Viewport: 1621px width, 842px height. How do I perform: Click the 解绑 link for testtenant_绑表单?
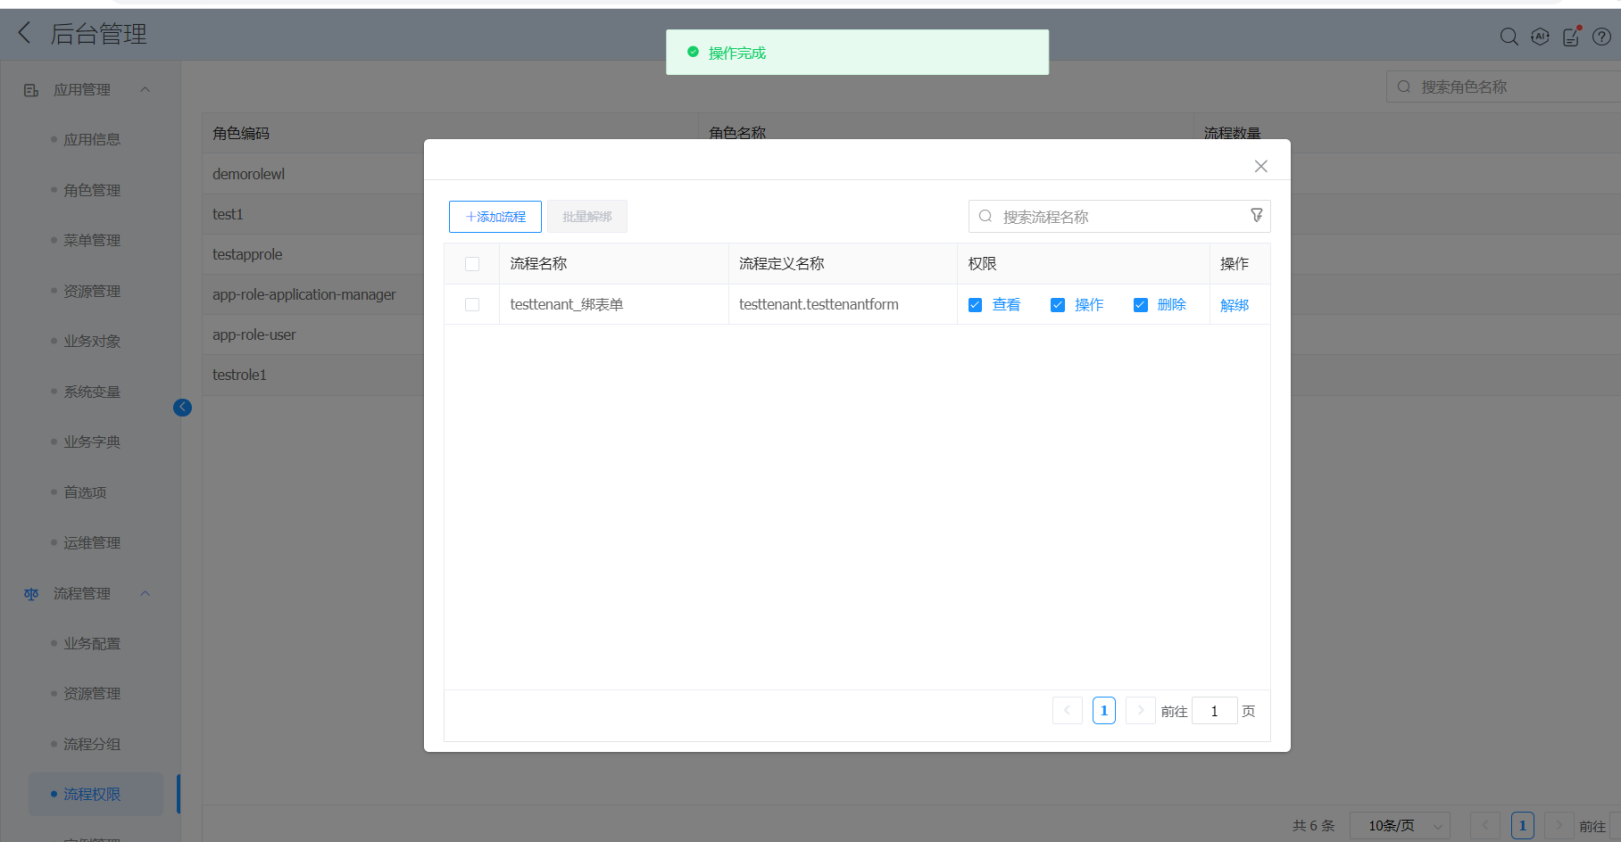click(x=1234, y=305)
